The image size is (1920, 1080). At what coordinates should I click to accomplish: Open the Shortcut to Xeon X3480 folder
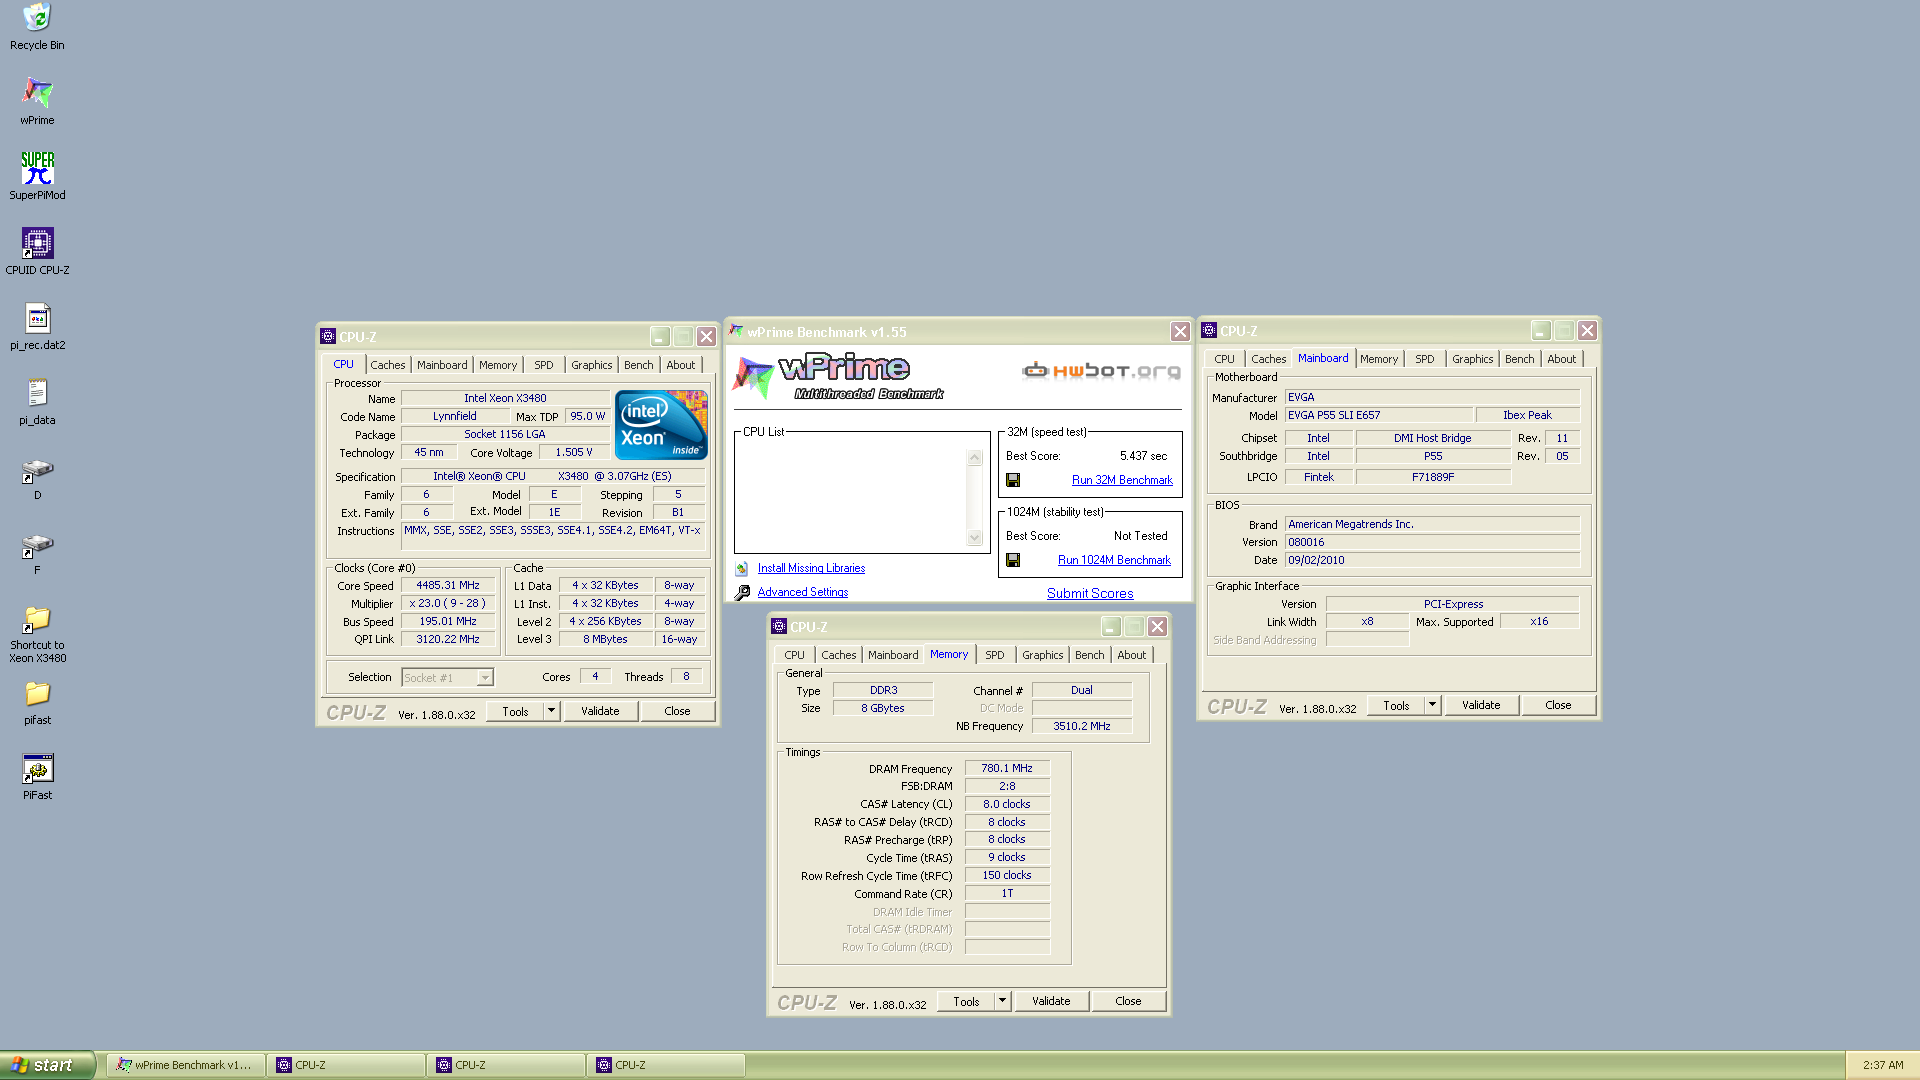click(37, 619)
